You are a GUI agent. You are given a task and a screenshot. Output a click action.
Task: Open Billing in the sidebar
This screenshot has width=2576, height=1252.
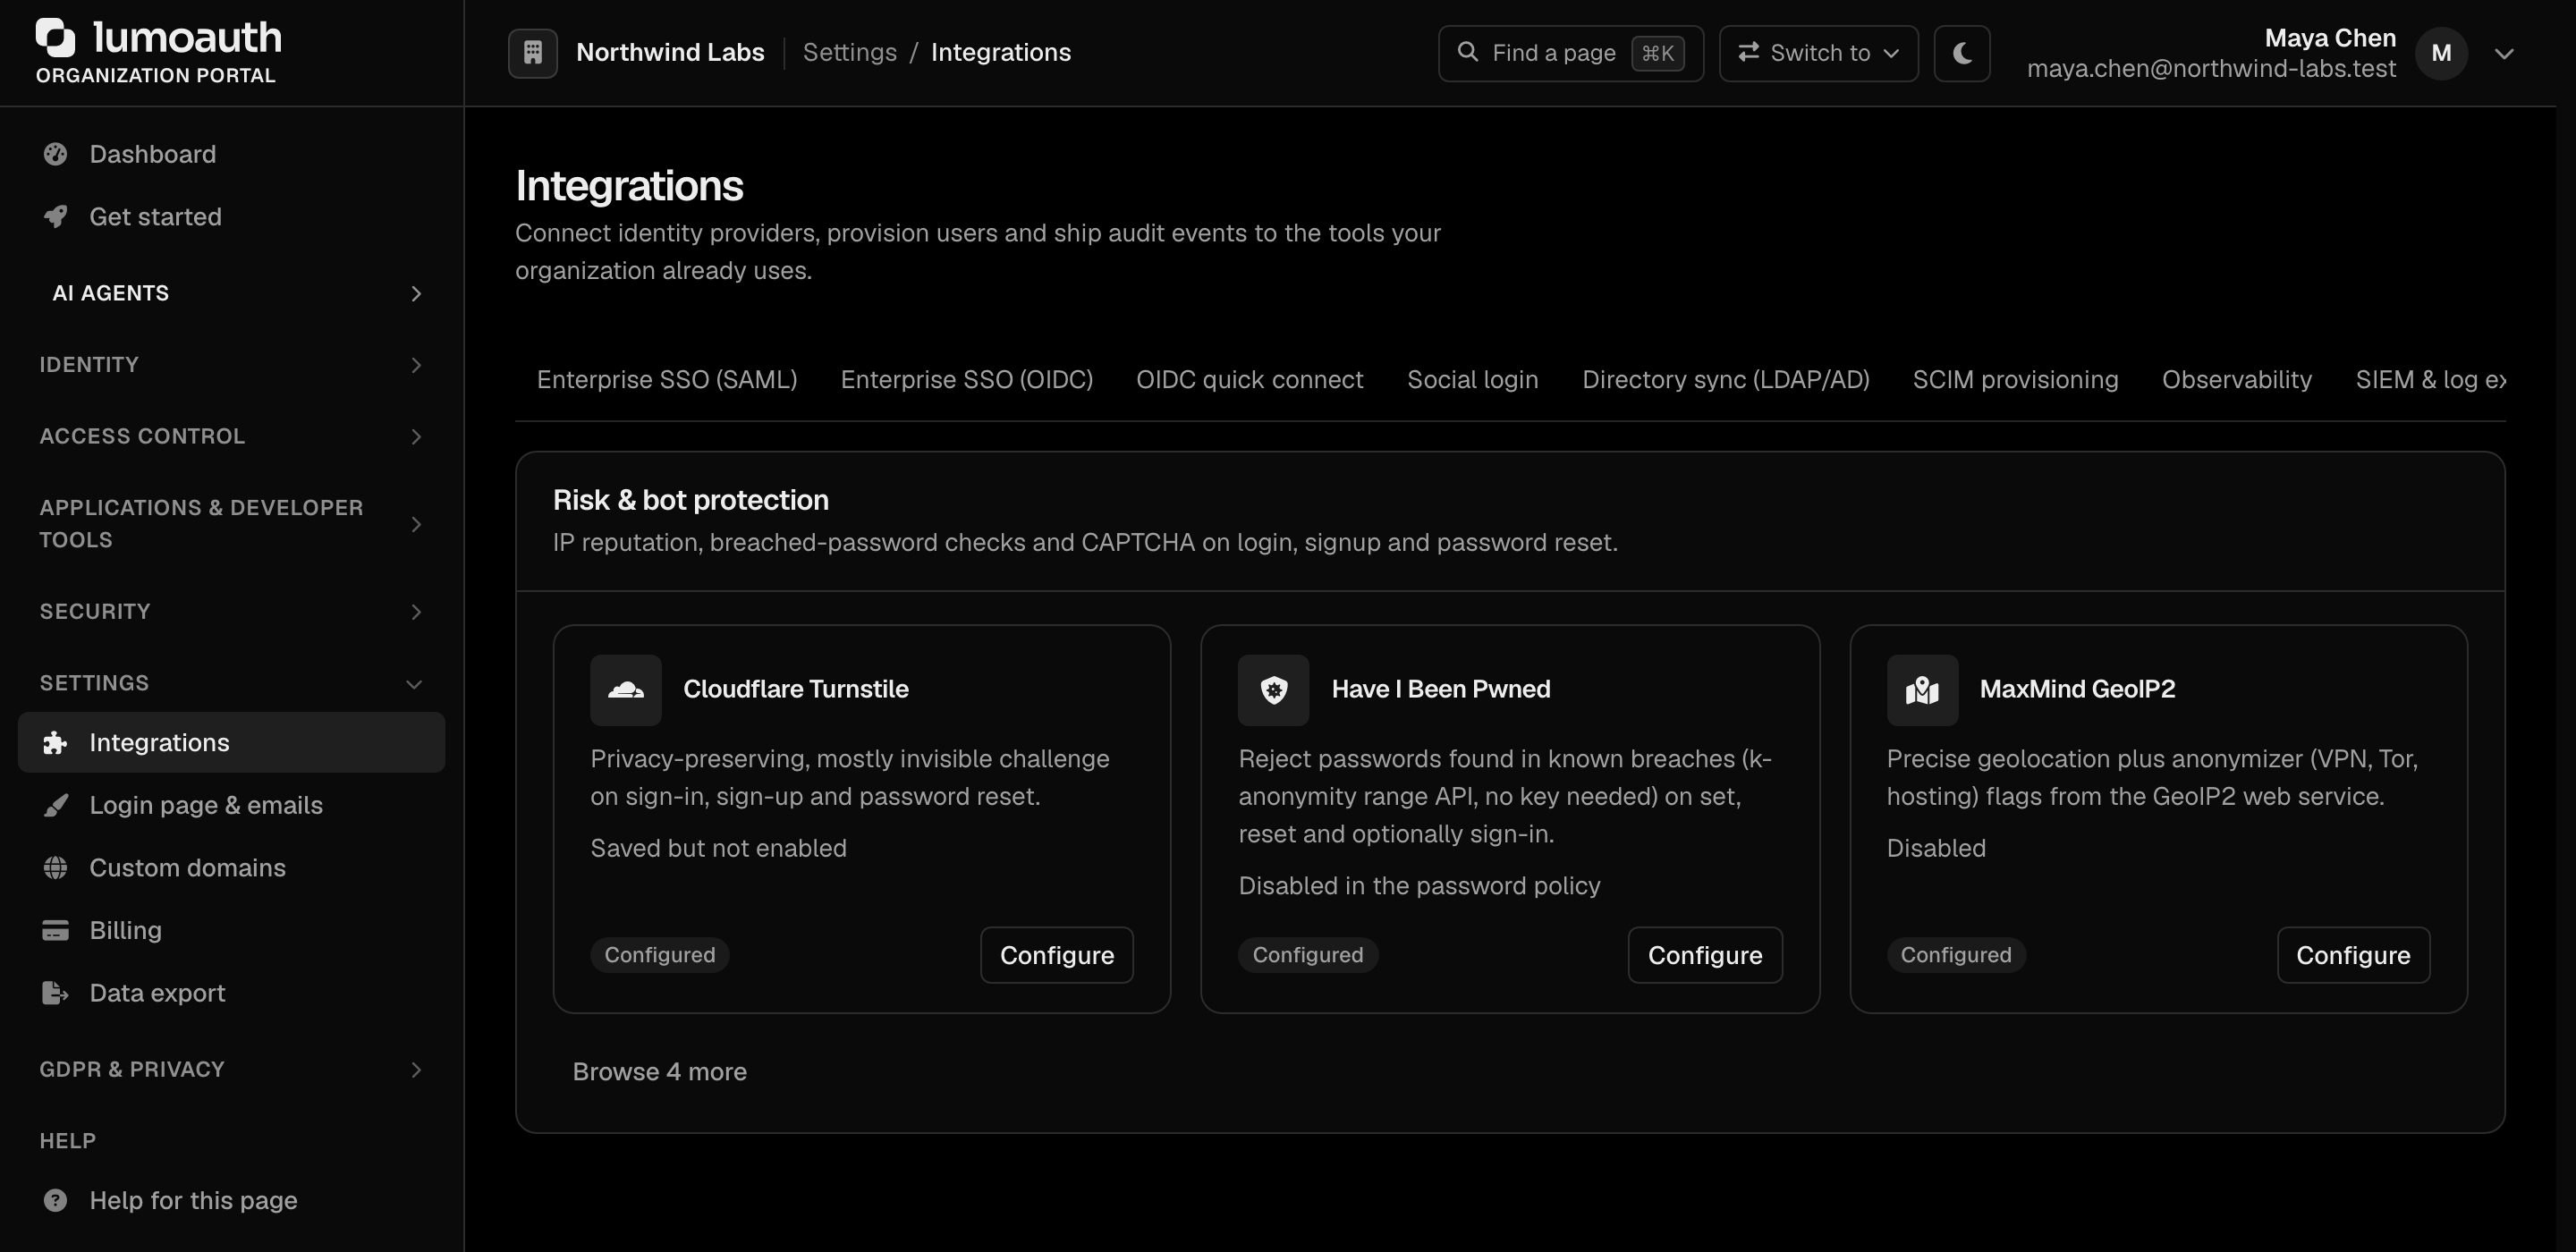click(x=232, y=930)
